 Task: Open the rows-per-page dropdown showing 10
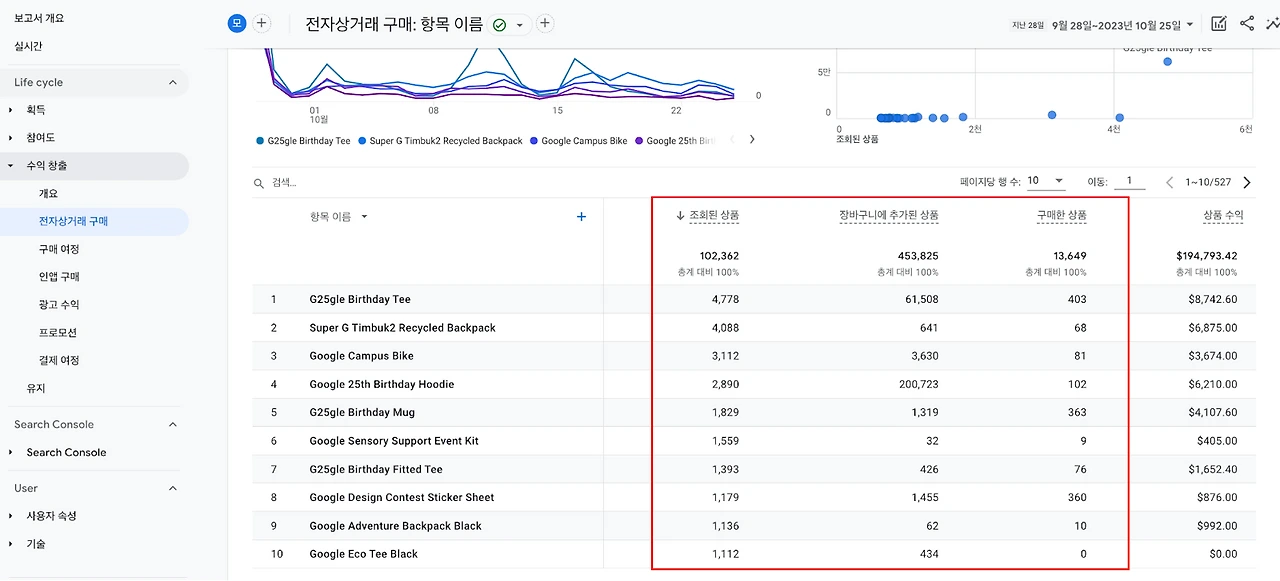pos(1045,181)
